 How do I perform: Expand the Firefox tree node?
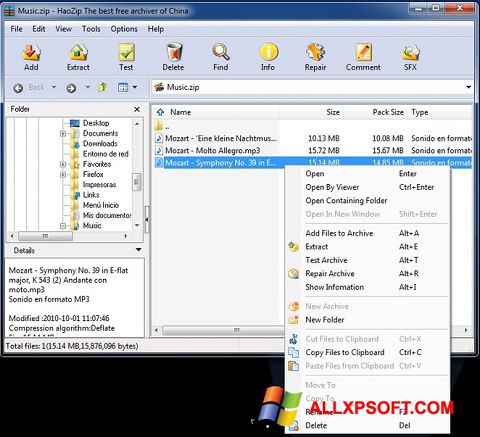[x=63, y=175]
